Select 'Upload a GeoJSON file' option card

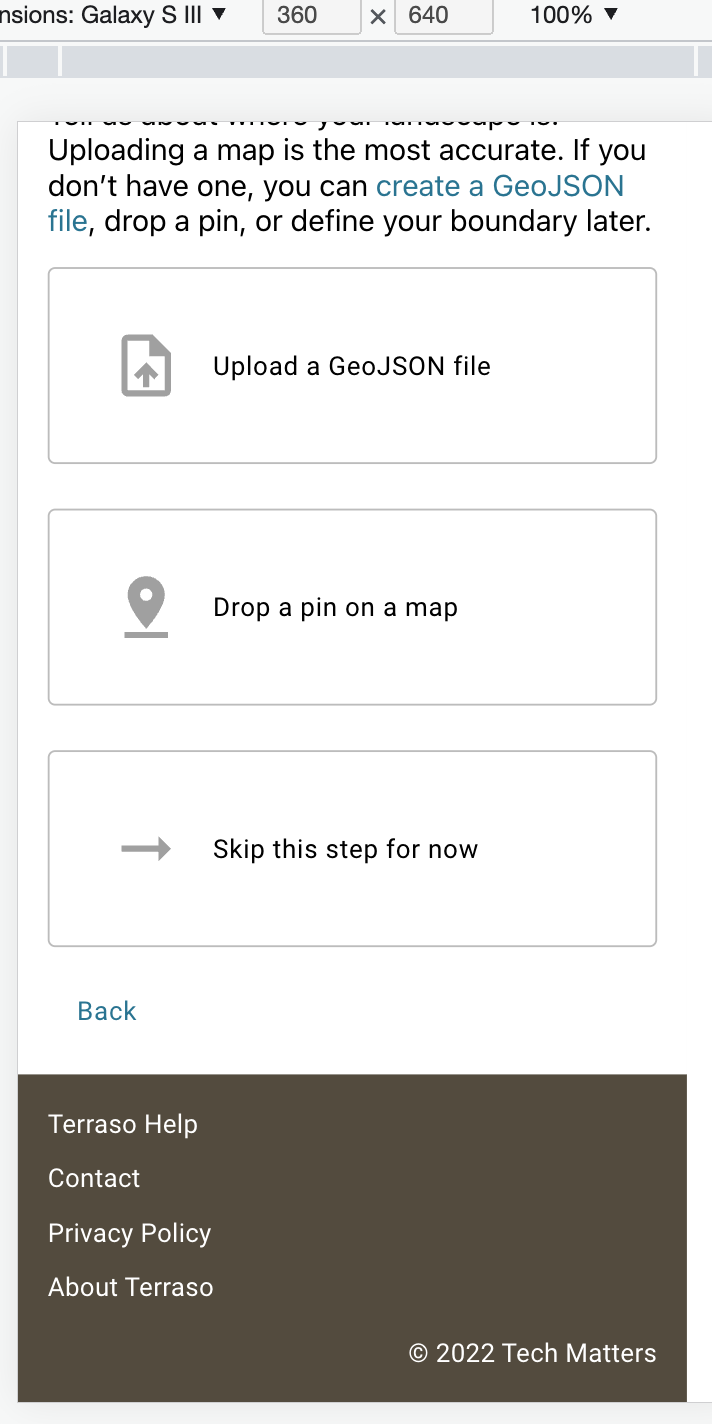[x=352, y=366]
